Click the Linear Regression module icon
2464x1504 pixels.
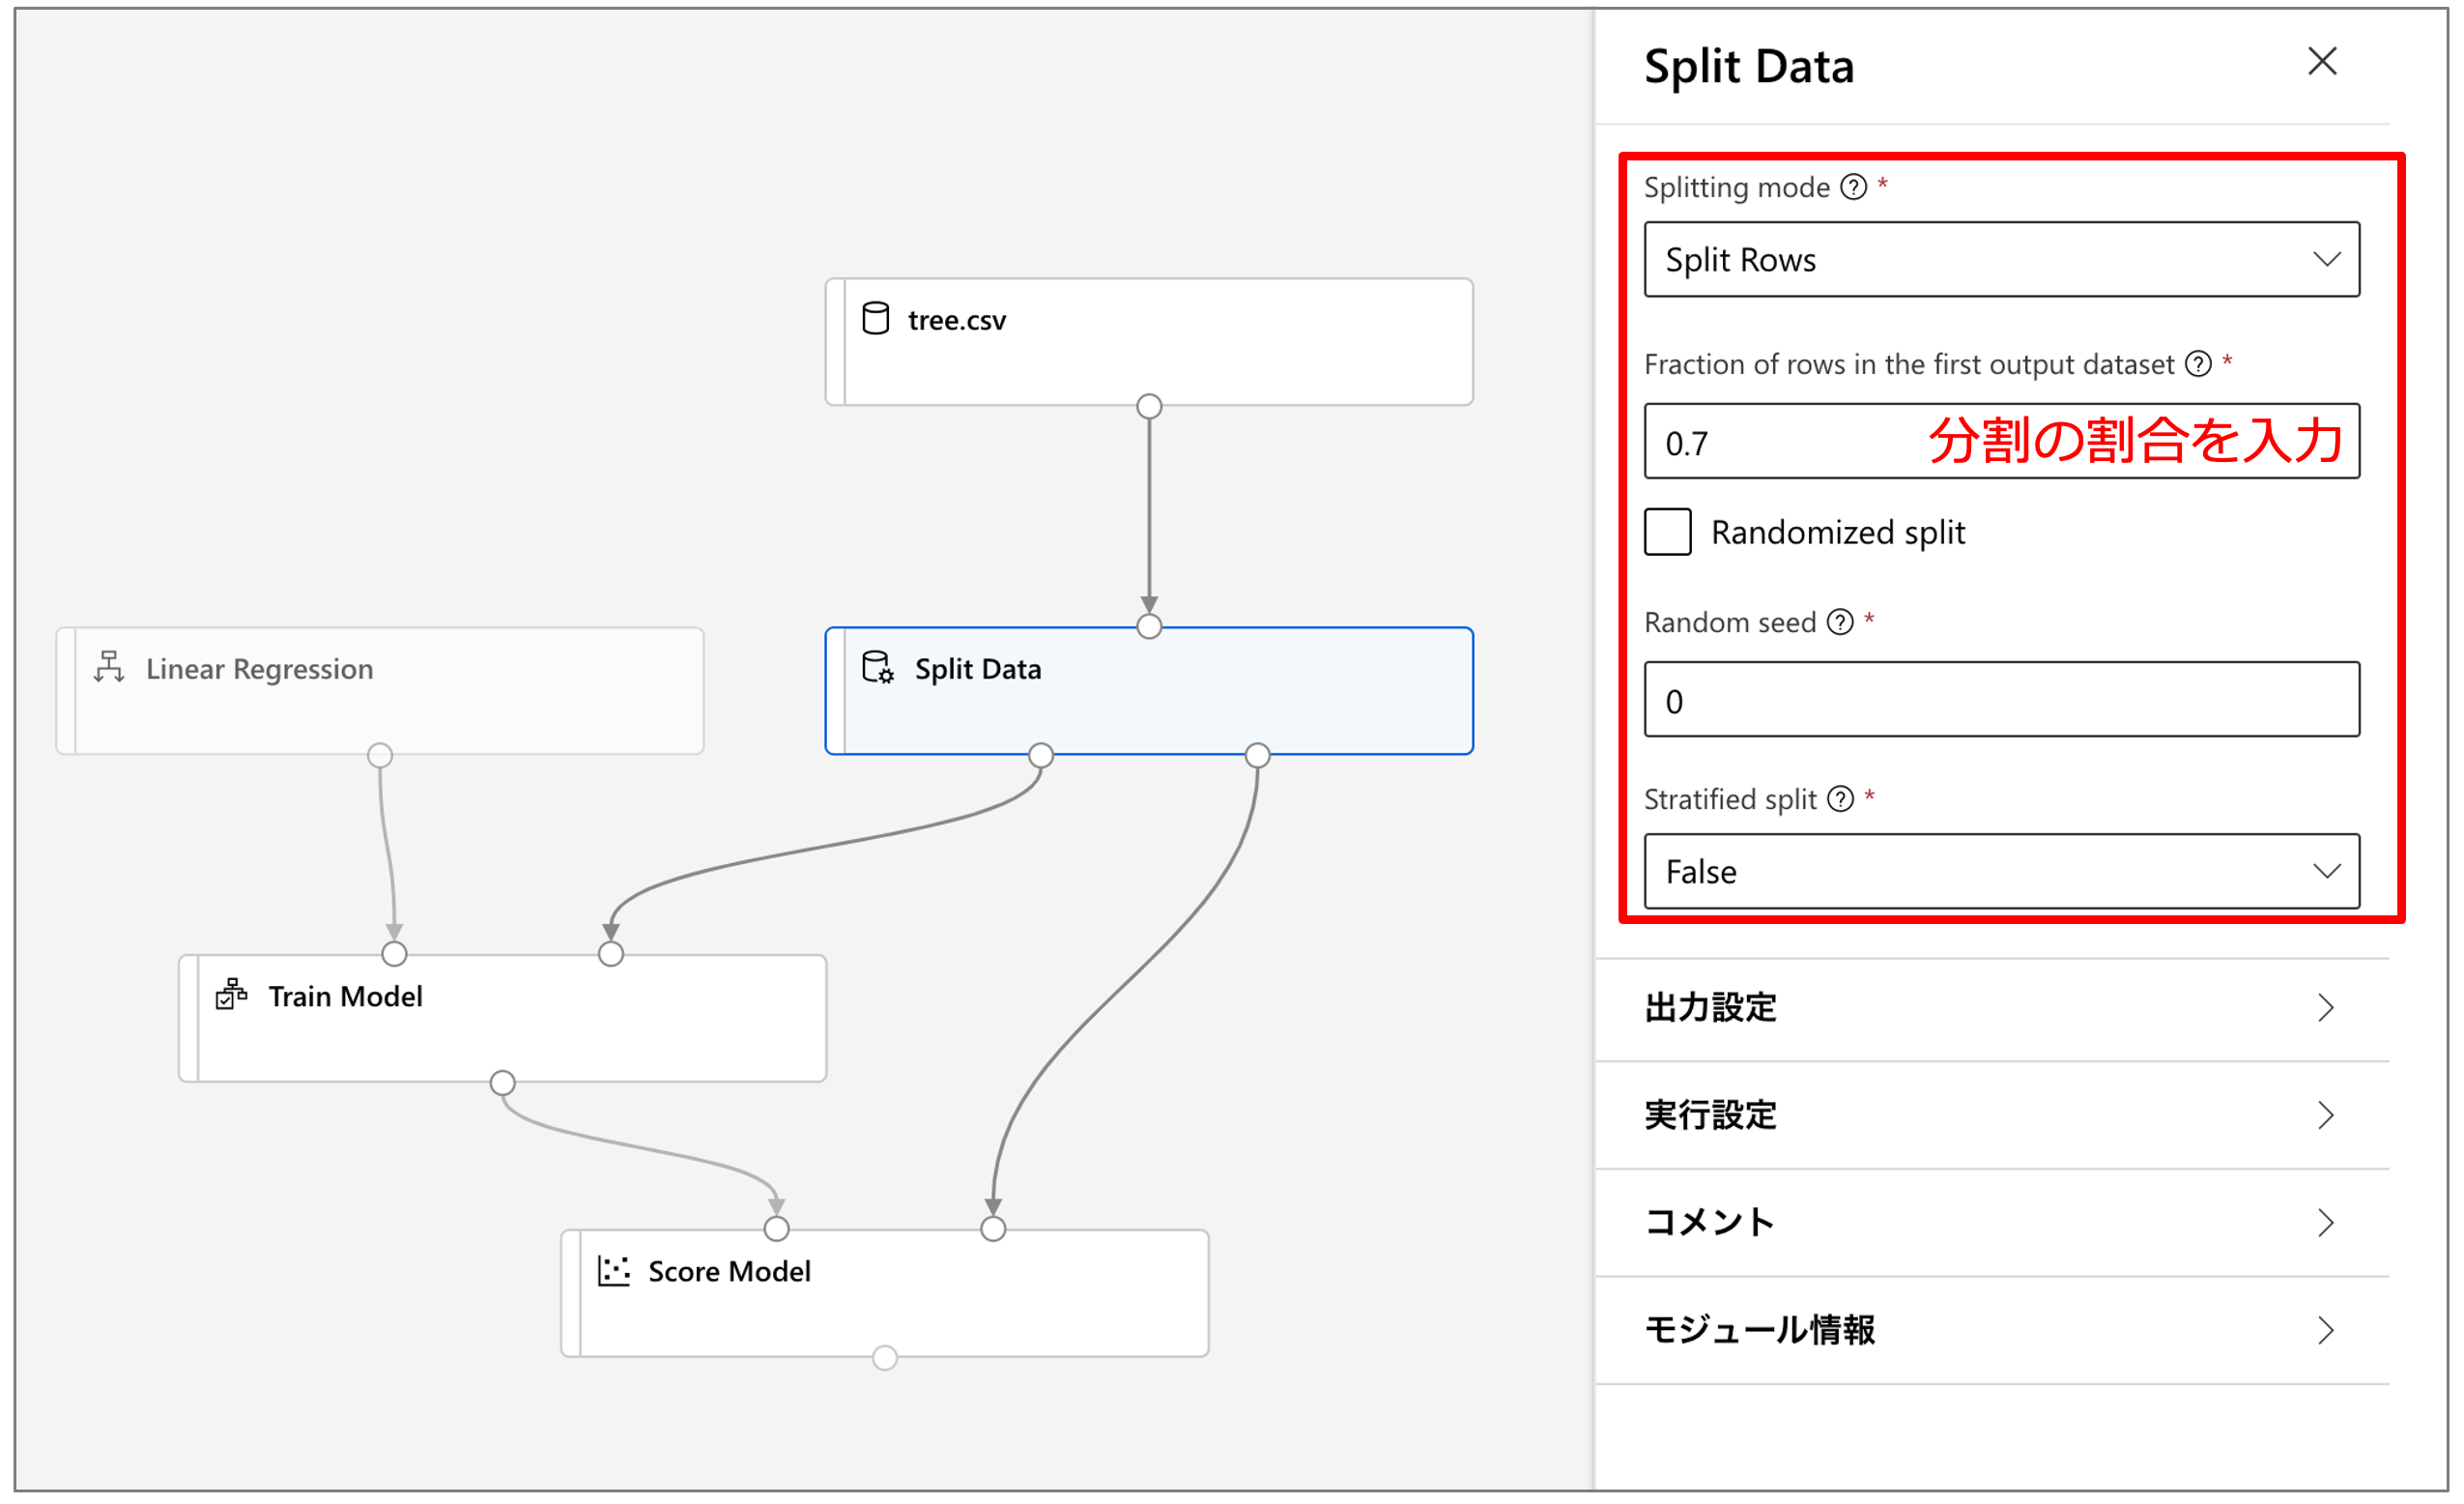tap(109, 666)
